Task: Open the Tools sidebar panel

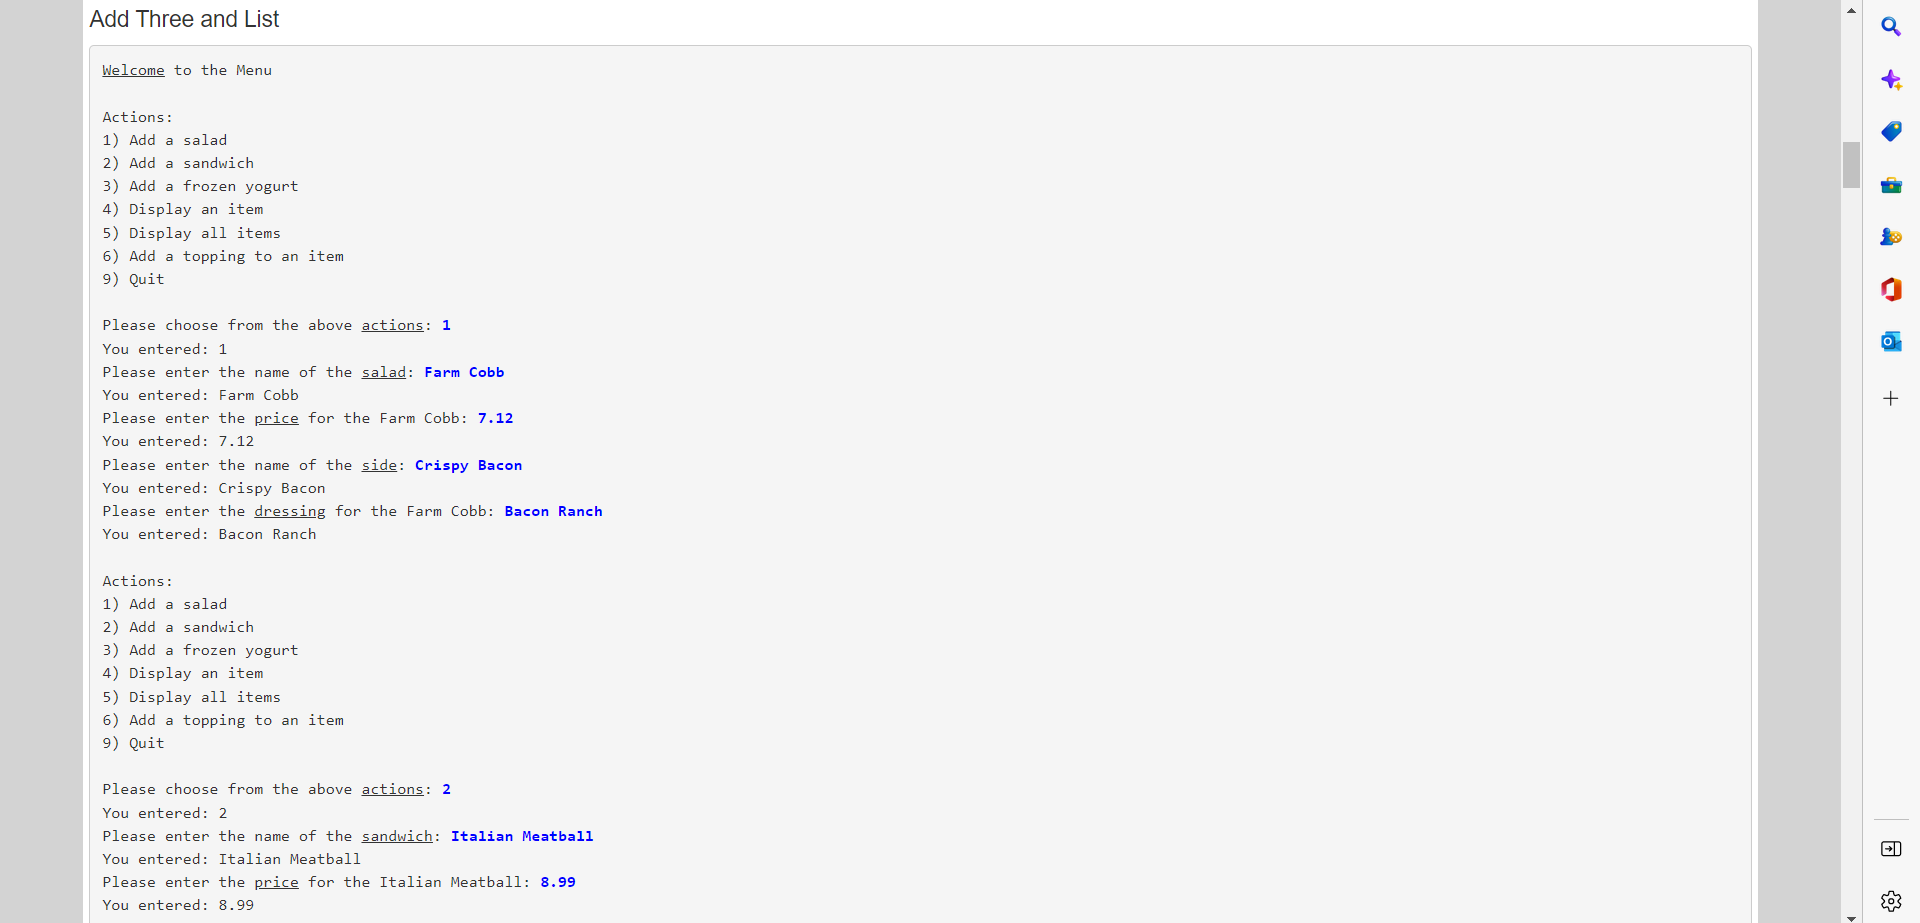Action: pyautogui.click(x=1892, y=184)
